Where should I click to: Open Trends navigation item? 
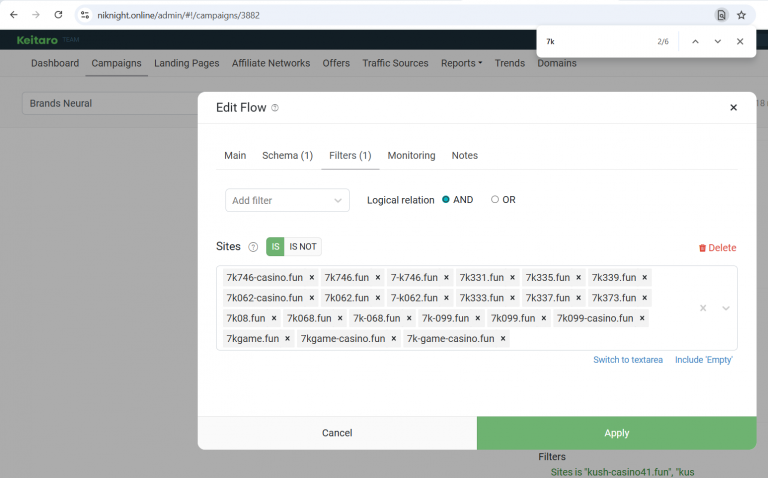[x=510, y=63]
